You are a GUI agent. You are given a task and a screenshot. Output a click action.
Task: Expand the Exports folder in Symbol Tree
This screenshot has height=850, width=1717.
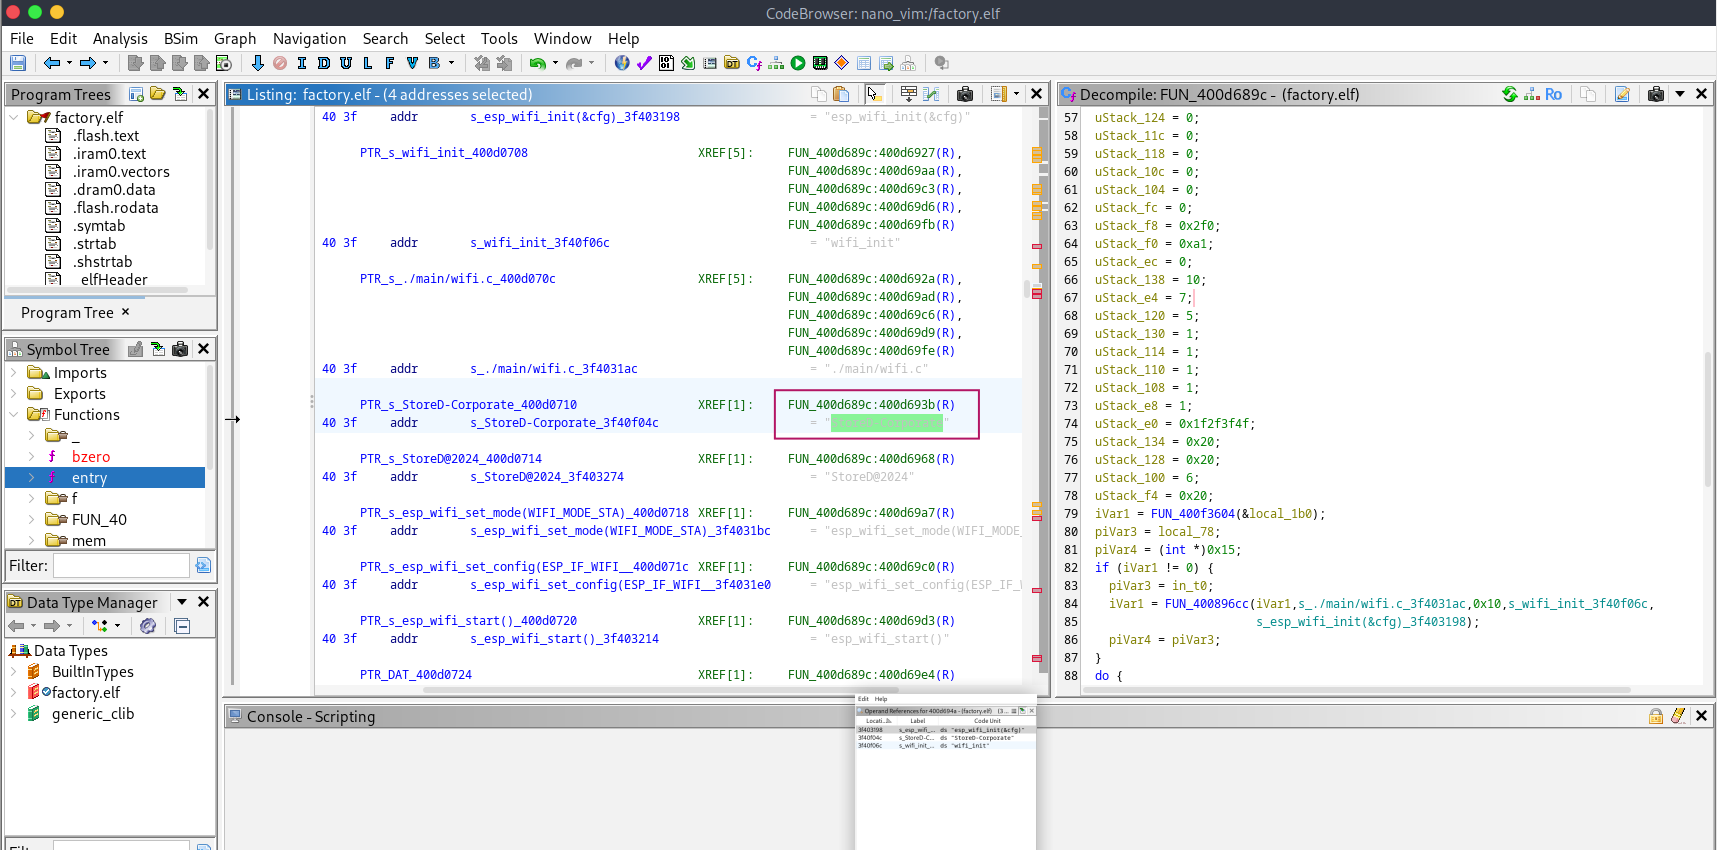tap(14, 394)
